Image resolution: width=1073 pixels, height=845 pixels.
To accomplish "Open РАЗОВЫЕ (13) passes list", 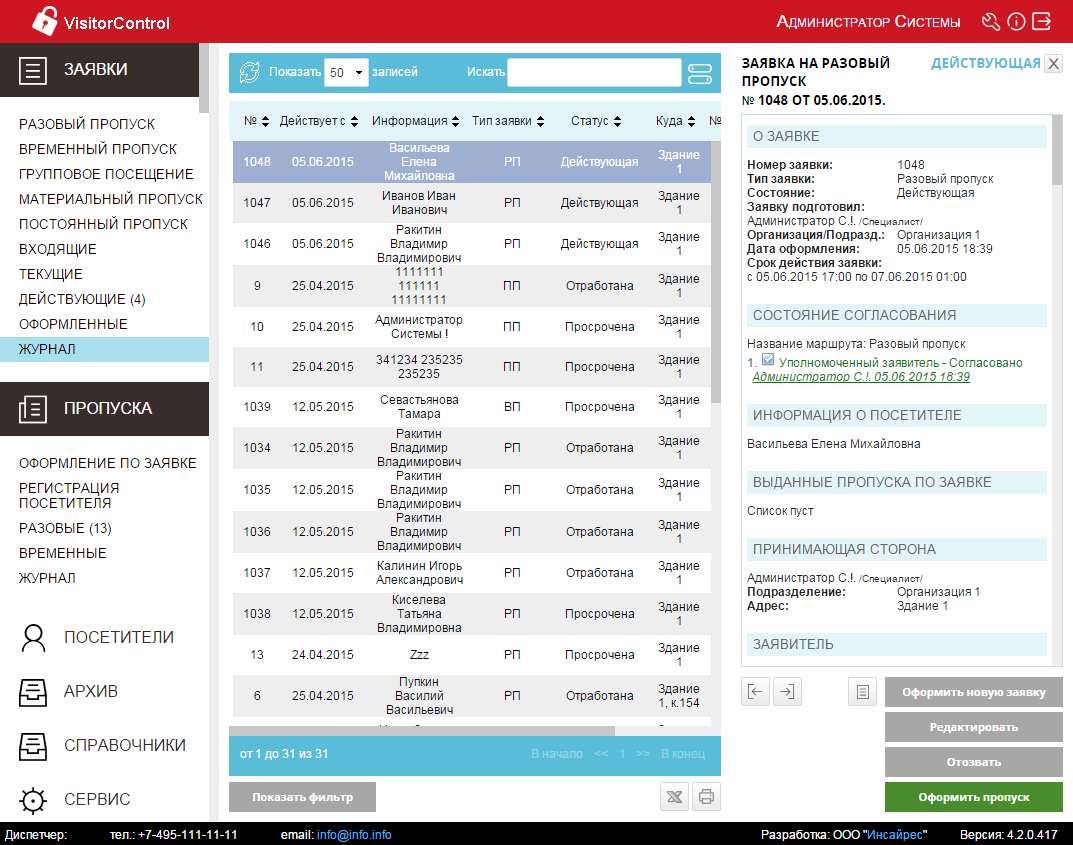I will pyautogui.click(x=65, y=528).
